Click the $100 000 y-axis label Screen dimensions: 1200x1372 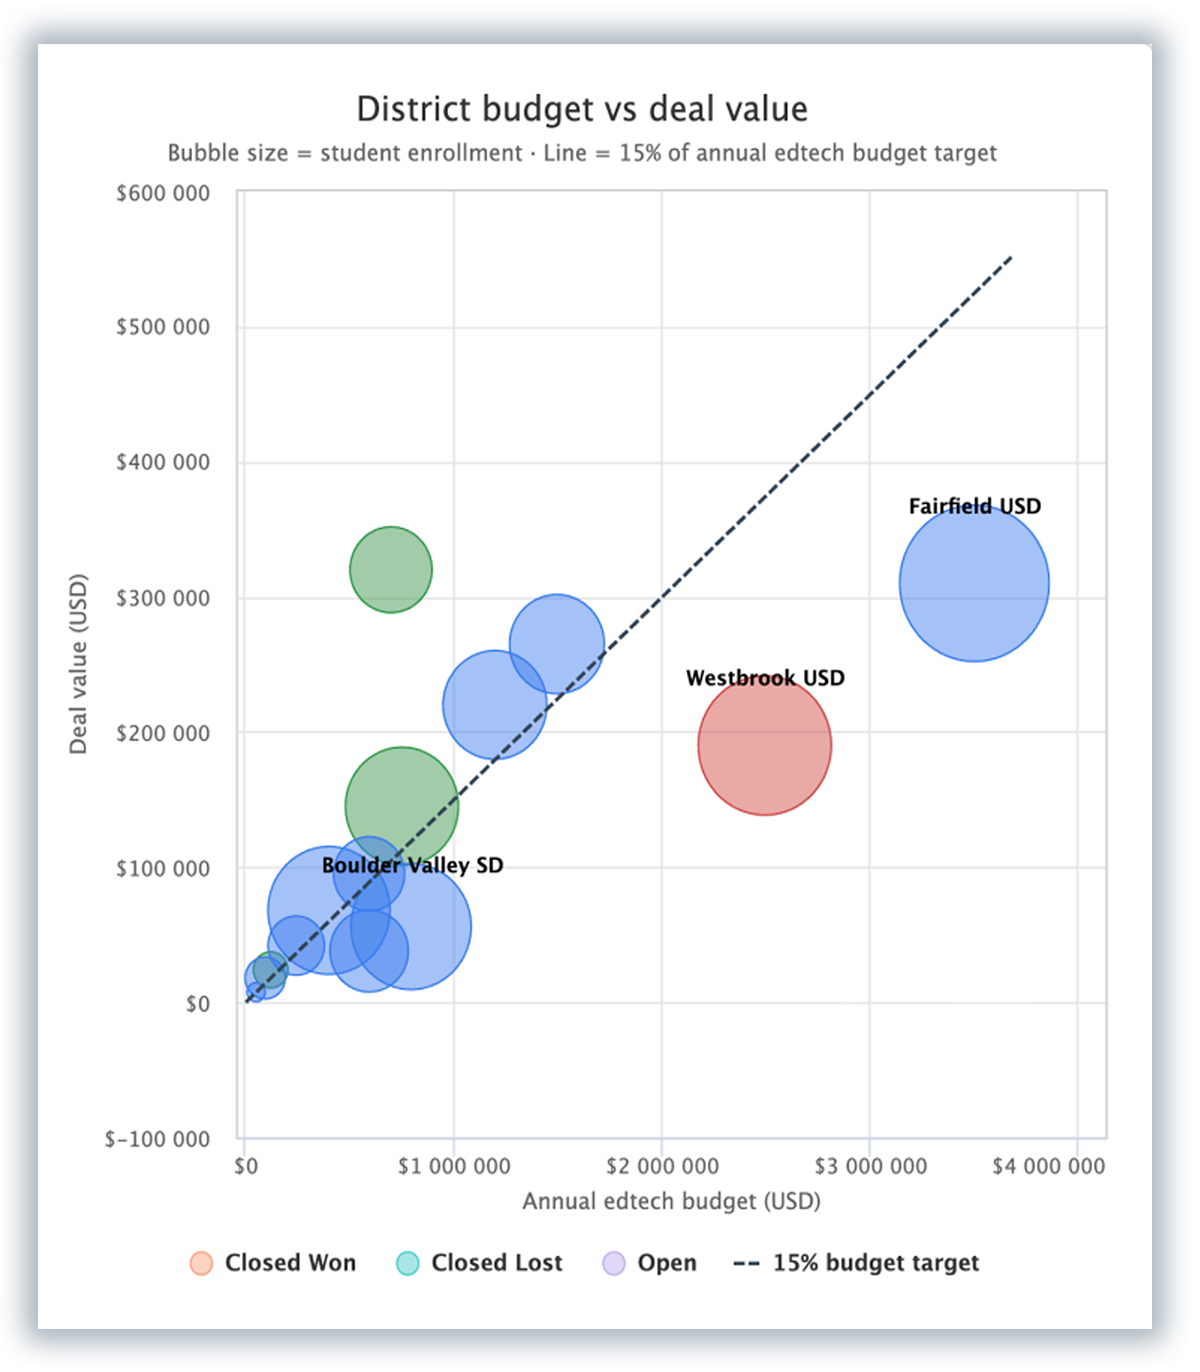pos(163,868)
